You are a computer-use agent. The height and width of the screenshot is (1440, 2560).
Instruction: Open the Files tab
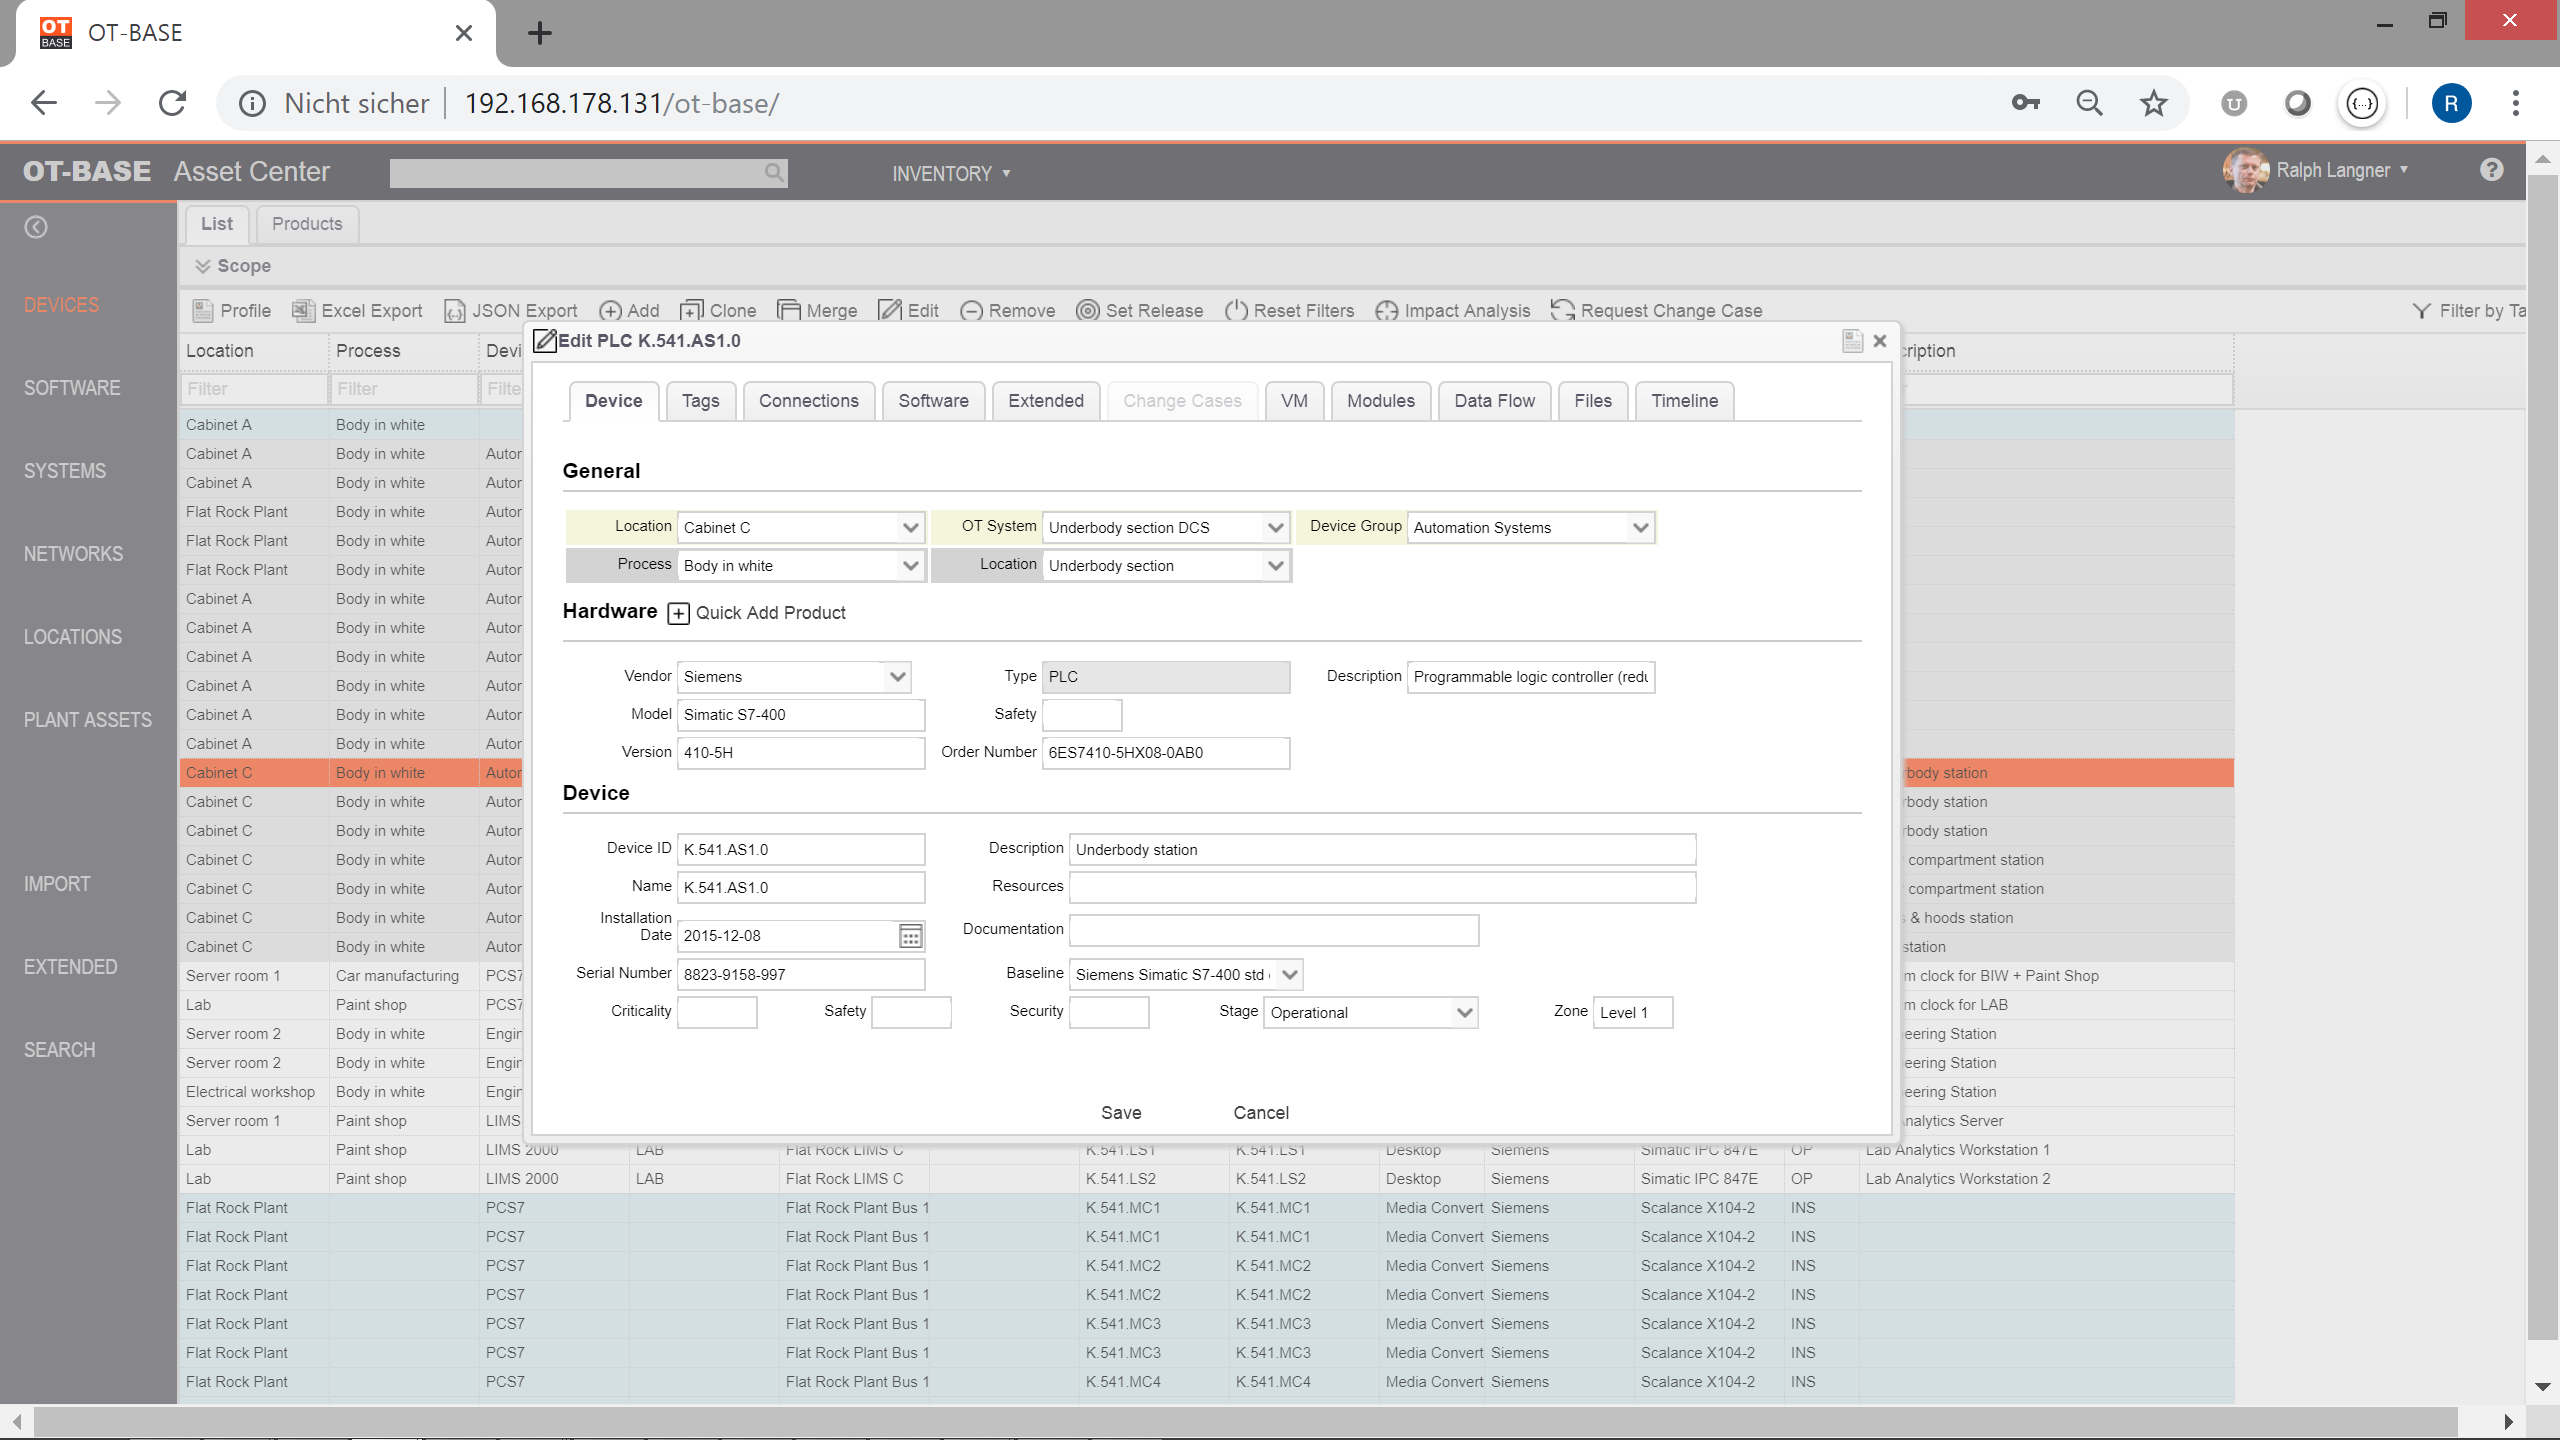pos(1593,401)
